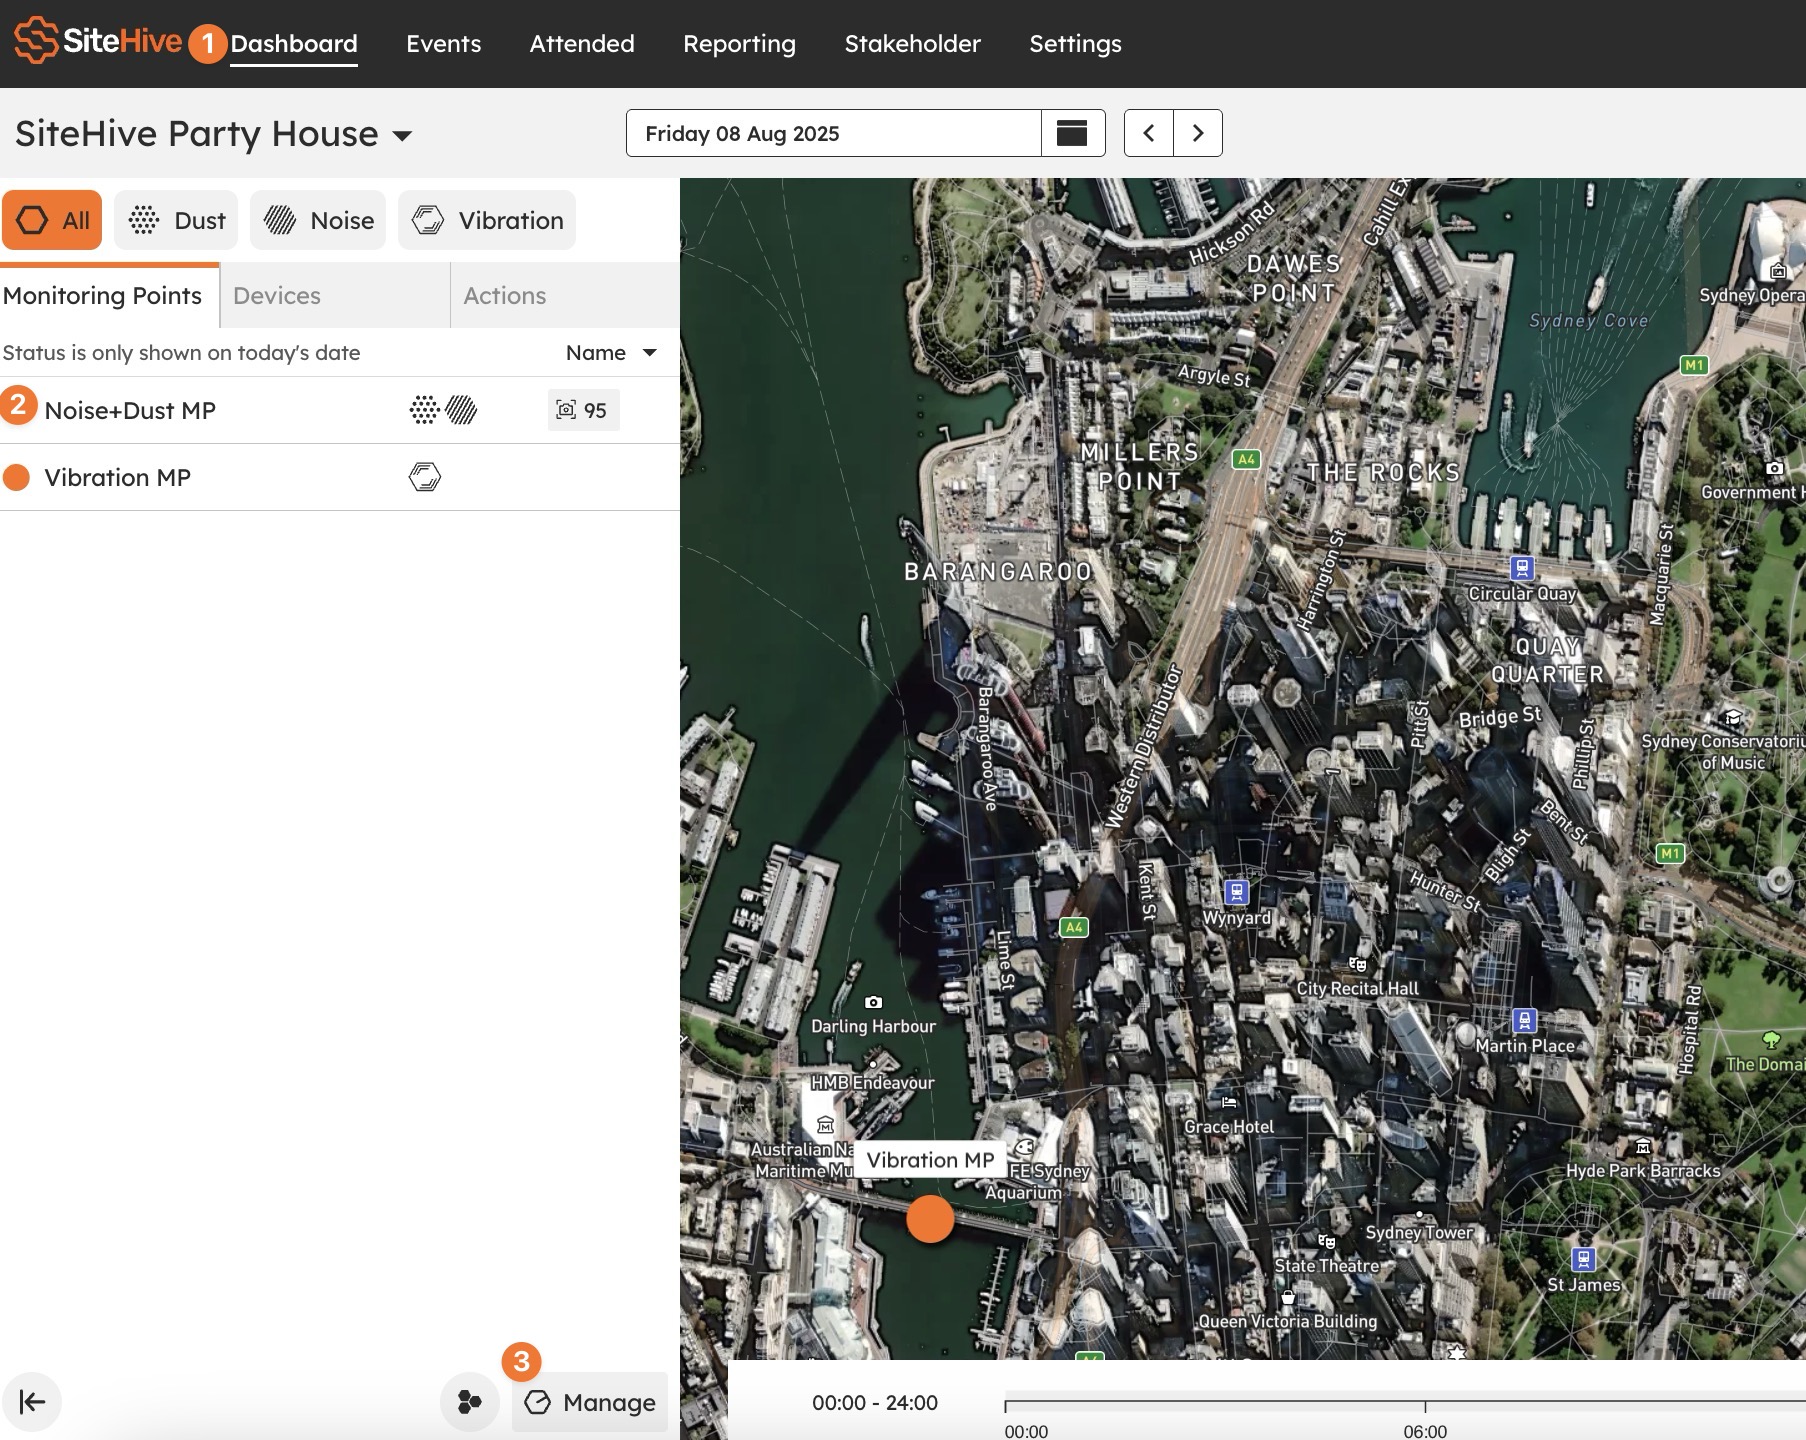Click vibration icon in Vibration MP row
1806x1440 pixels.
coord(425,477)
